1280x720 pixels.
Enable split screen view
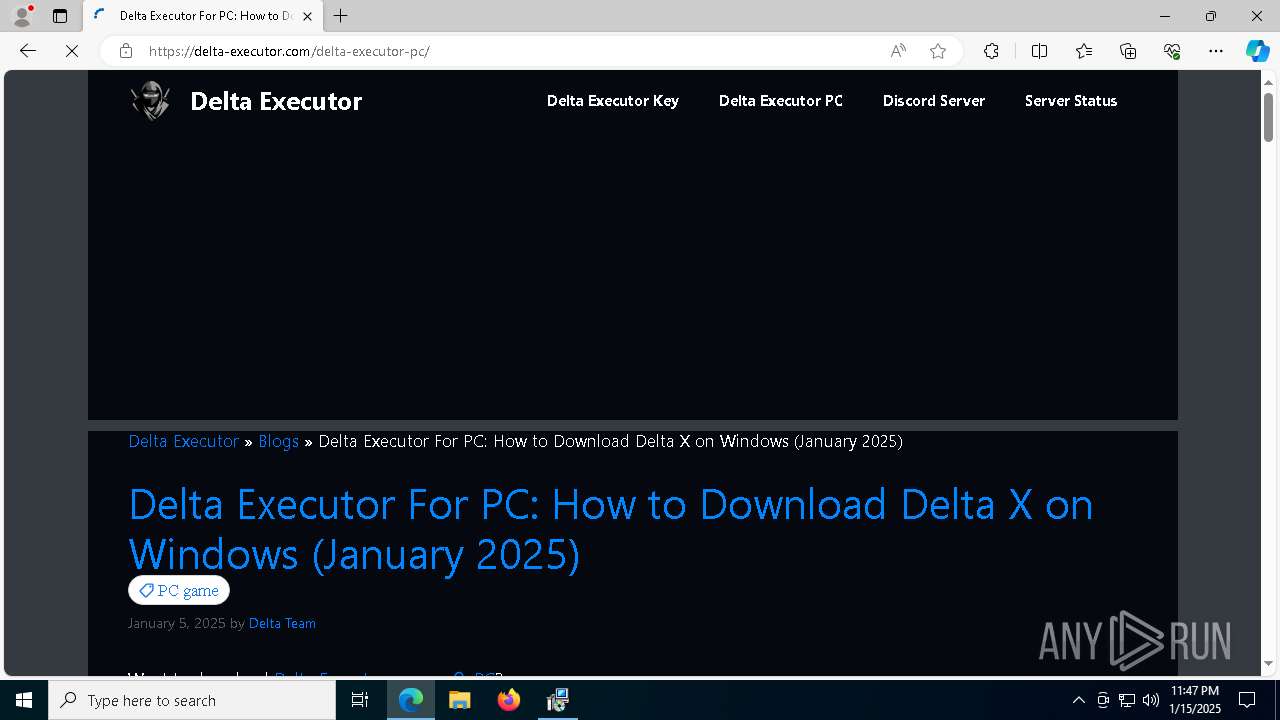(1039, 51)
